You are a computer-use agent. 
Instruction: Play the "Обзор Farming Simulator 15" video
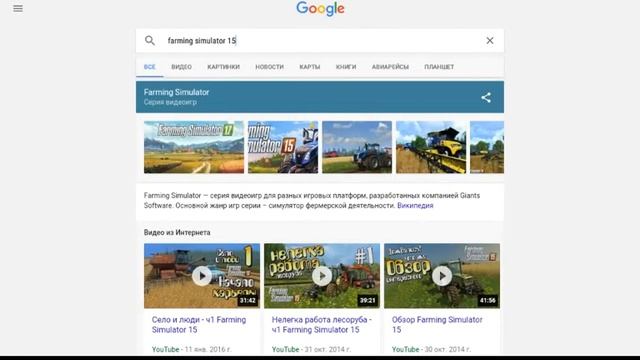(442, 276)
